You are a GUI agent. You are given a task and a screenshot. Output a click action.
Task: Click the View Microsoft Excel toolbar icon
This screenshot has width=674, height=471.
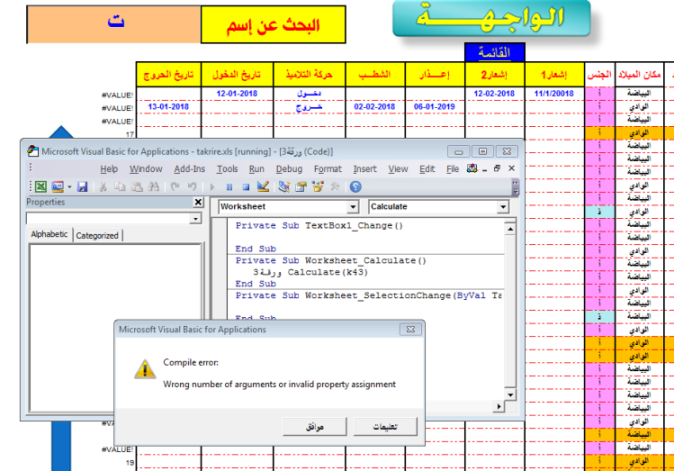(x=41, y=187)
